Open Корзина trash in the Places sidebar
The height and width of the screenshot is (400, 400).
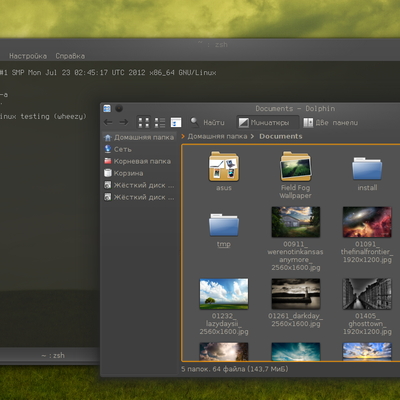coord(139,173)
